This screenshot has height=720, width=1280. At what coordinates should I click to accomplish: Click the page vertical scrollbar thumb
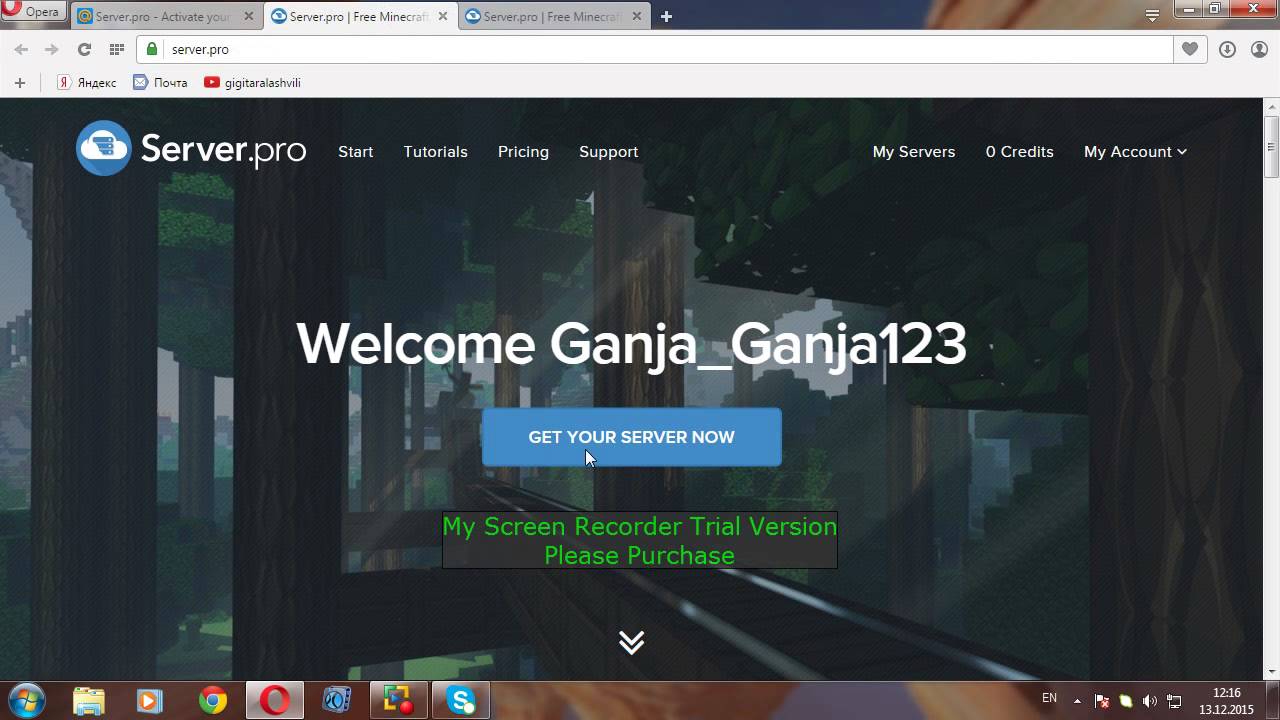(x=1271, y=146)
